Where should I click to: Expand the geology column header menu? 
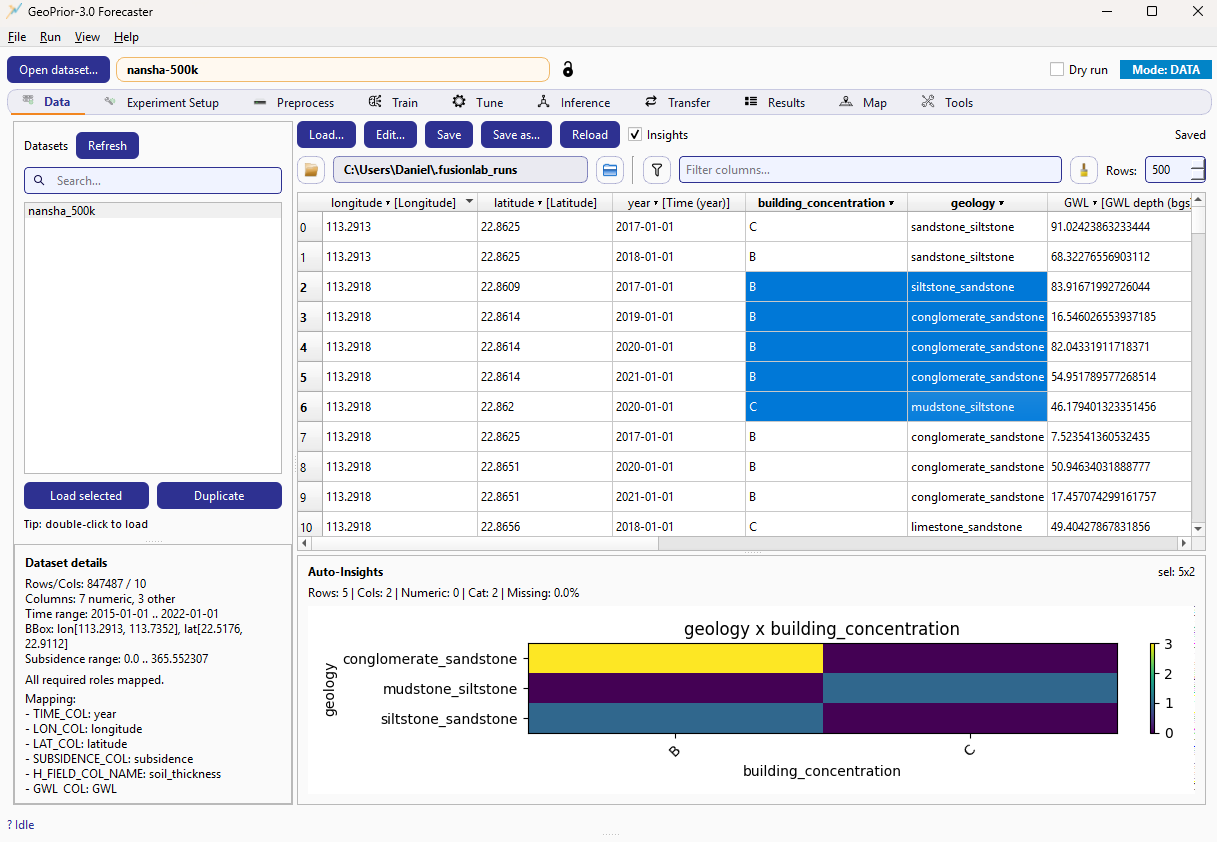(x=1003, y=202)
